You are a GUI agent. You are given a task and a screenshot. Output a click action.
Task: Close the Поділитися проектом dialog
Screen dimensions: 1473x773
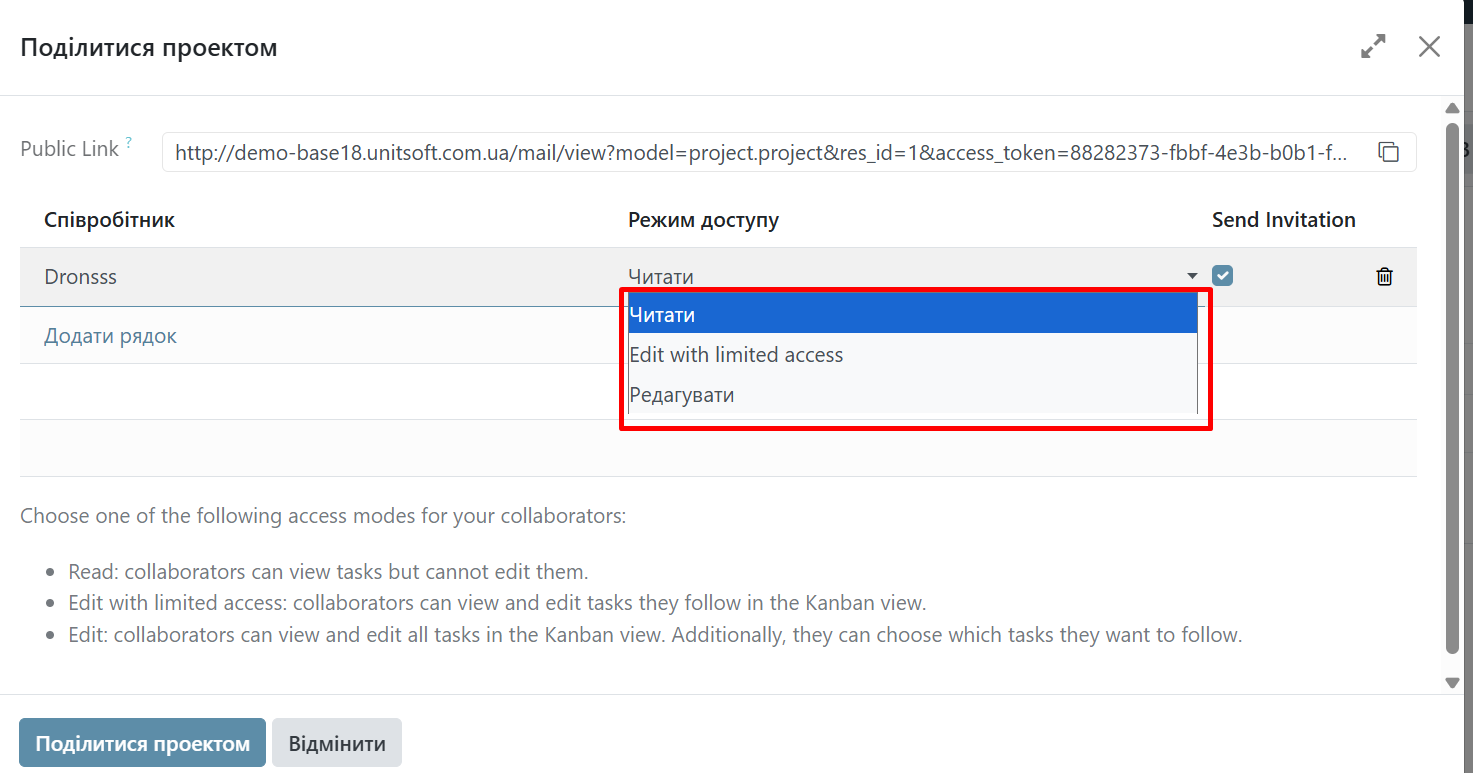1429,46
